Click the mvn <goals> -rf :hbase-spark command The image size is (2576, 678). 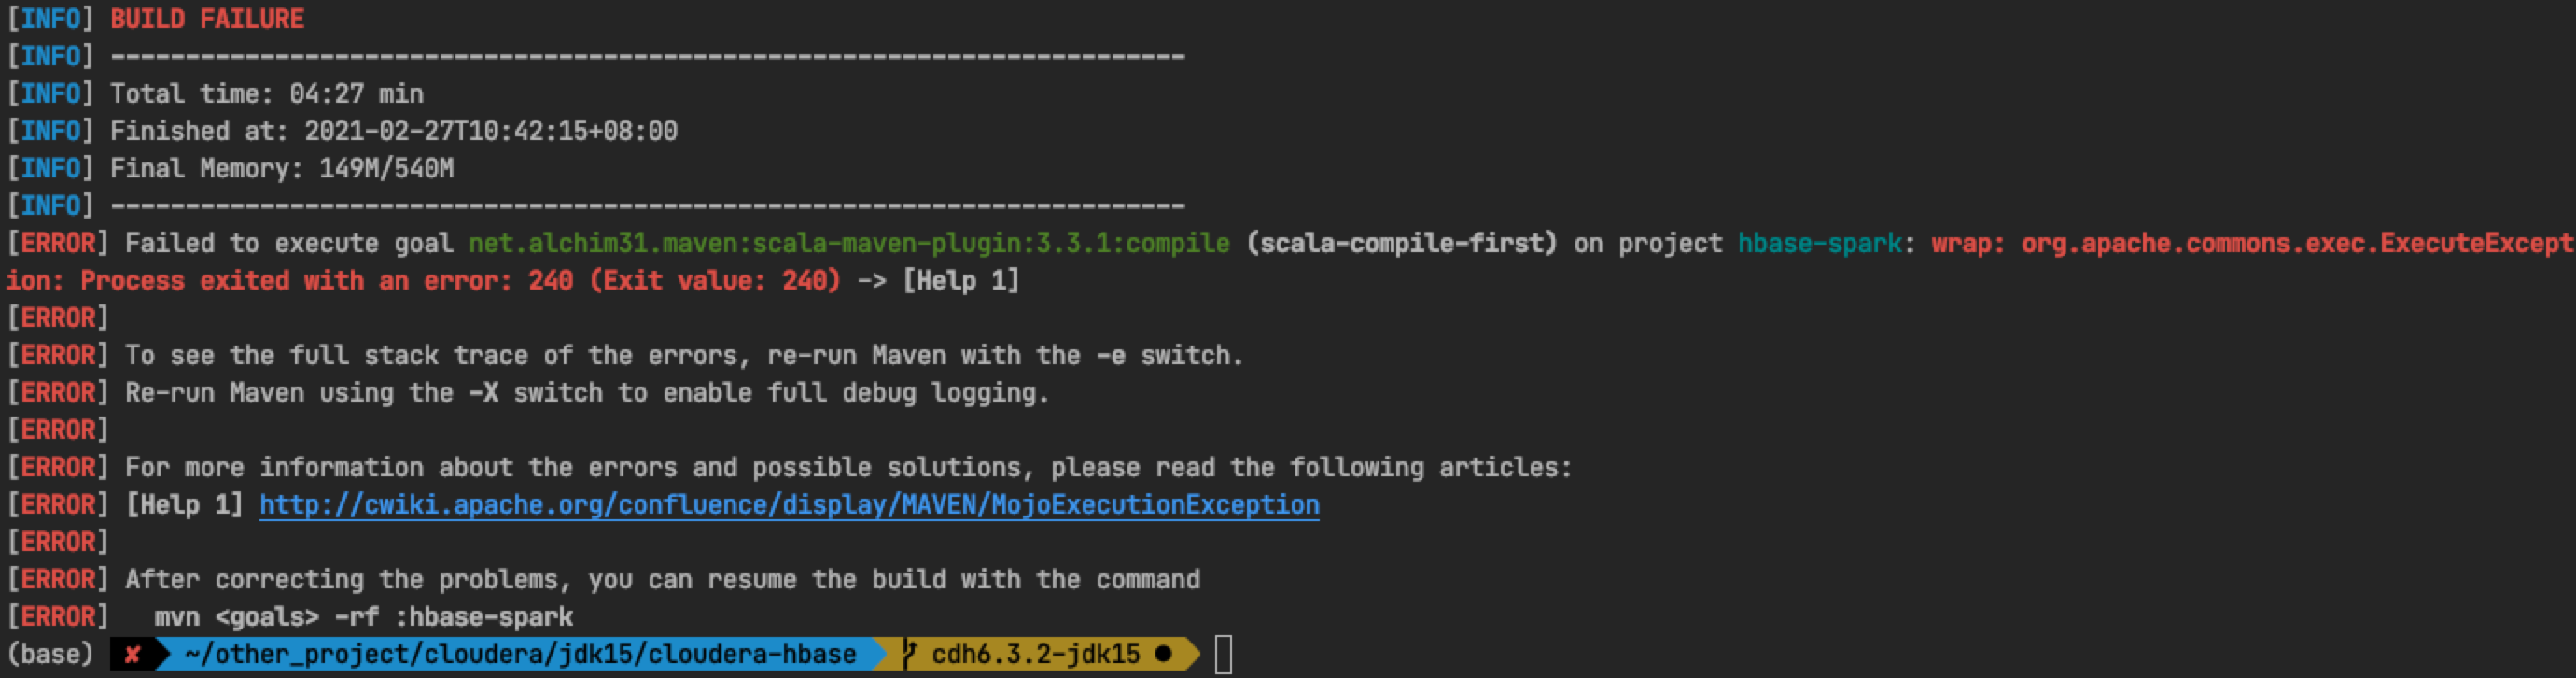(364, 617)
